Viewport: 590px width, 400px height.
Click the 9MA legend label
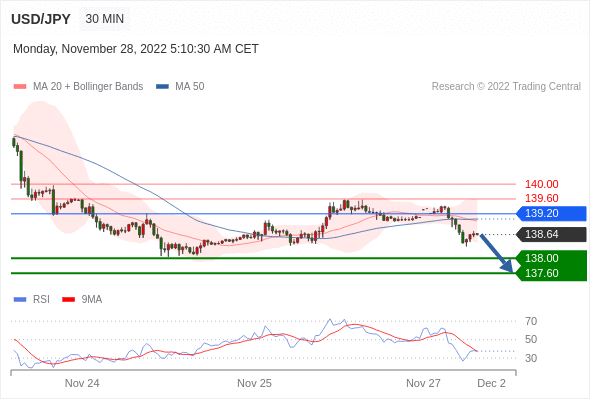92,300
